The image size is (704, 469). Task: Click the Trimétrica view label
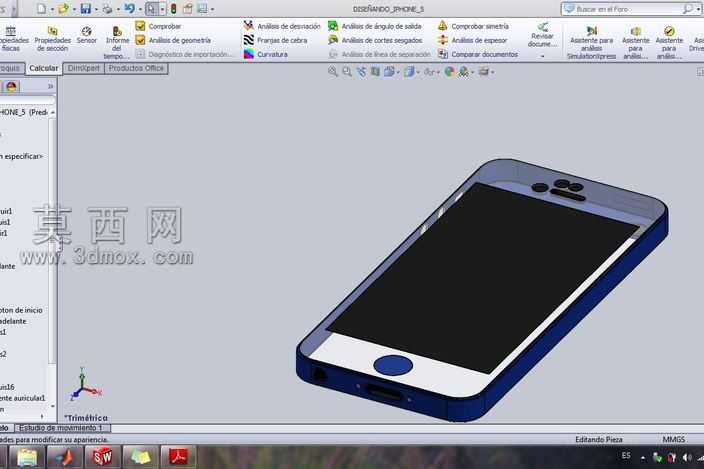tap(86, 417)
